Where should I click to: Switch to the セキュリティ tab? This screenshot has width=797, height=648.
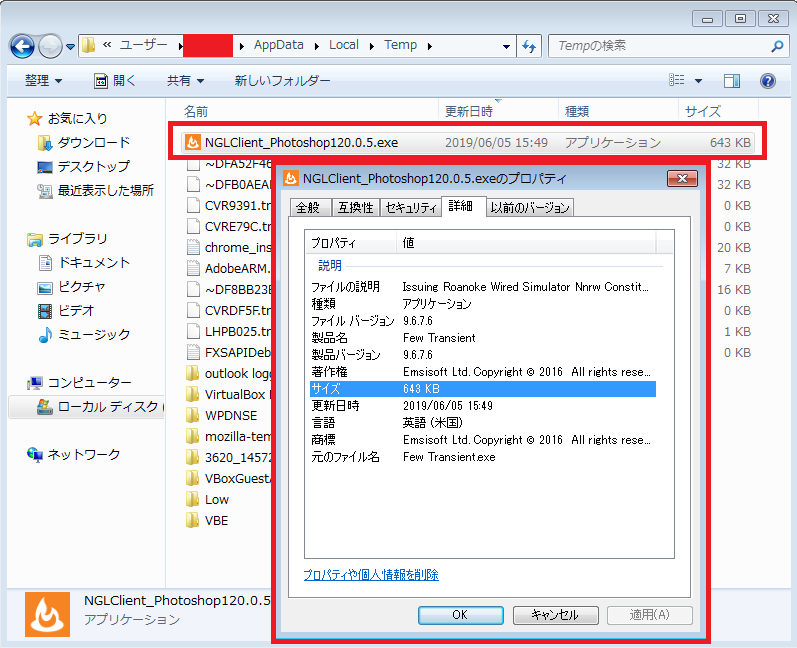point(410,207)
